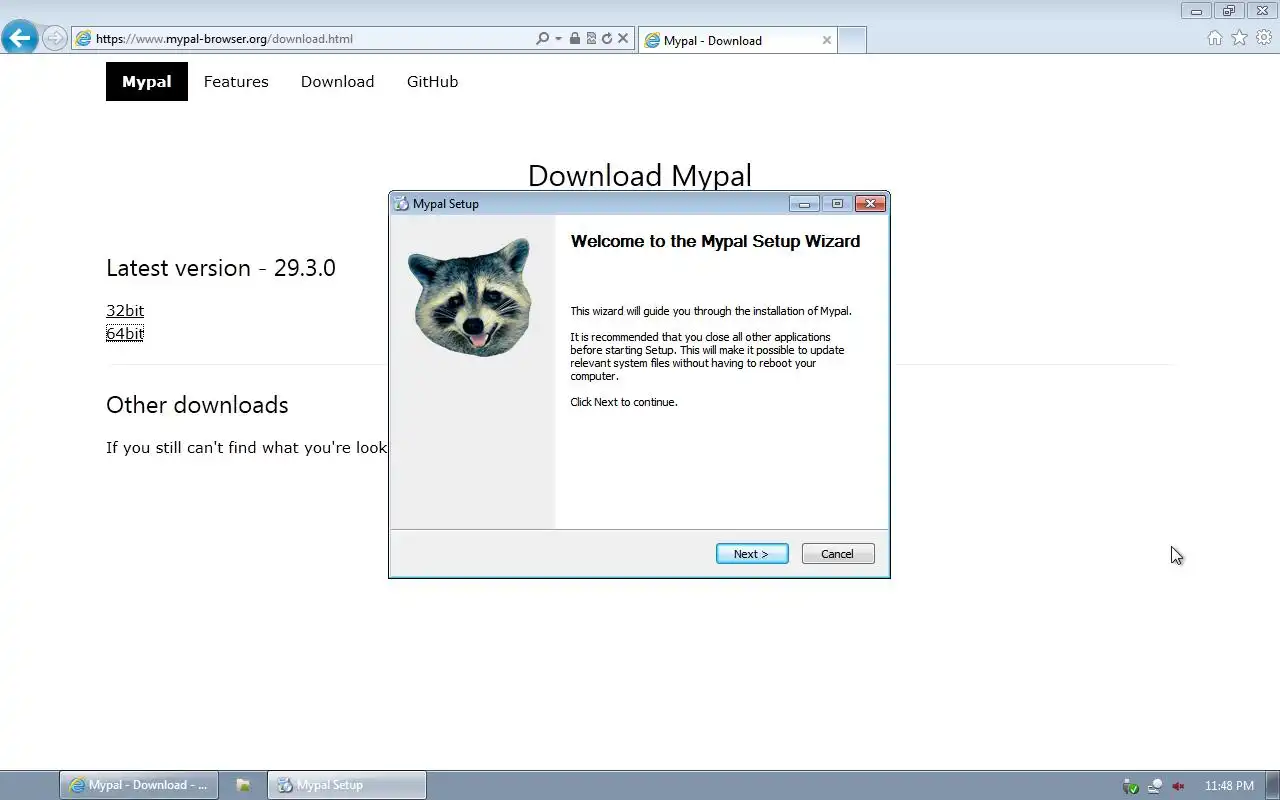
Task: Click the 'Other downloads' heading
Action: (197, 405)
